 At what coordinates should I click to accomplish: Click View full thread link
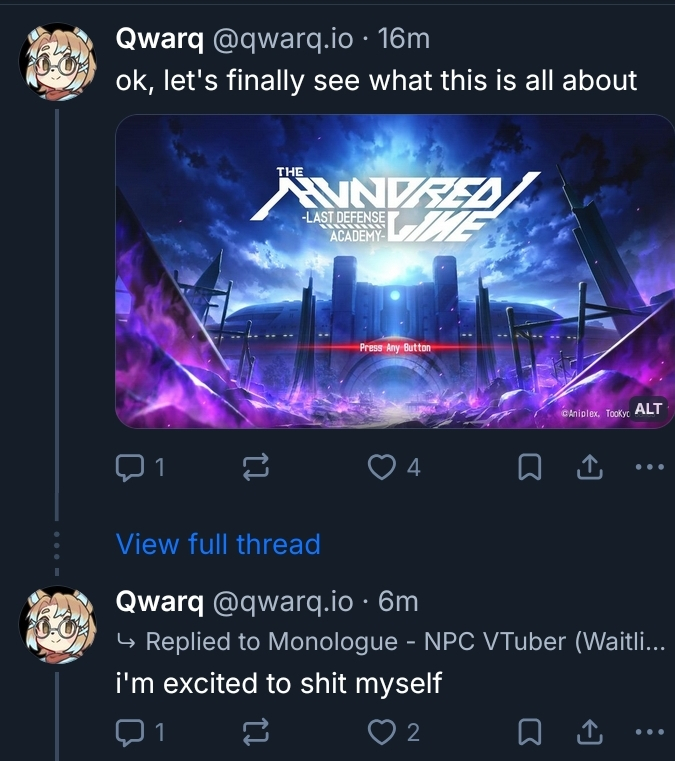pyautogui.click(x=218, y=544)
